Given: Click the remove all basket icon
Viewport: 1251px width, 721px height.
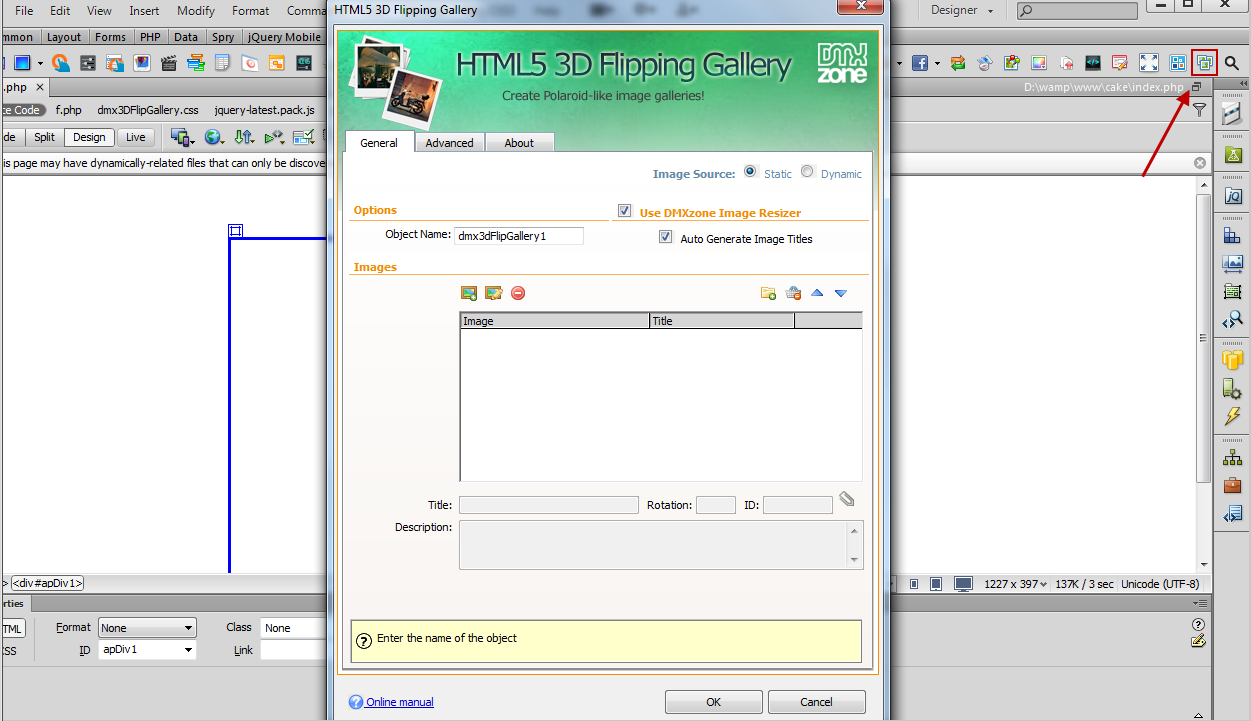Looking at the screenshot, I should [793, 293].
